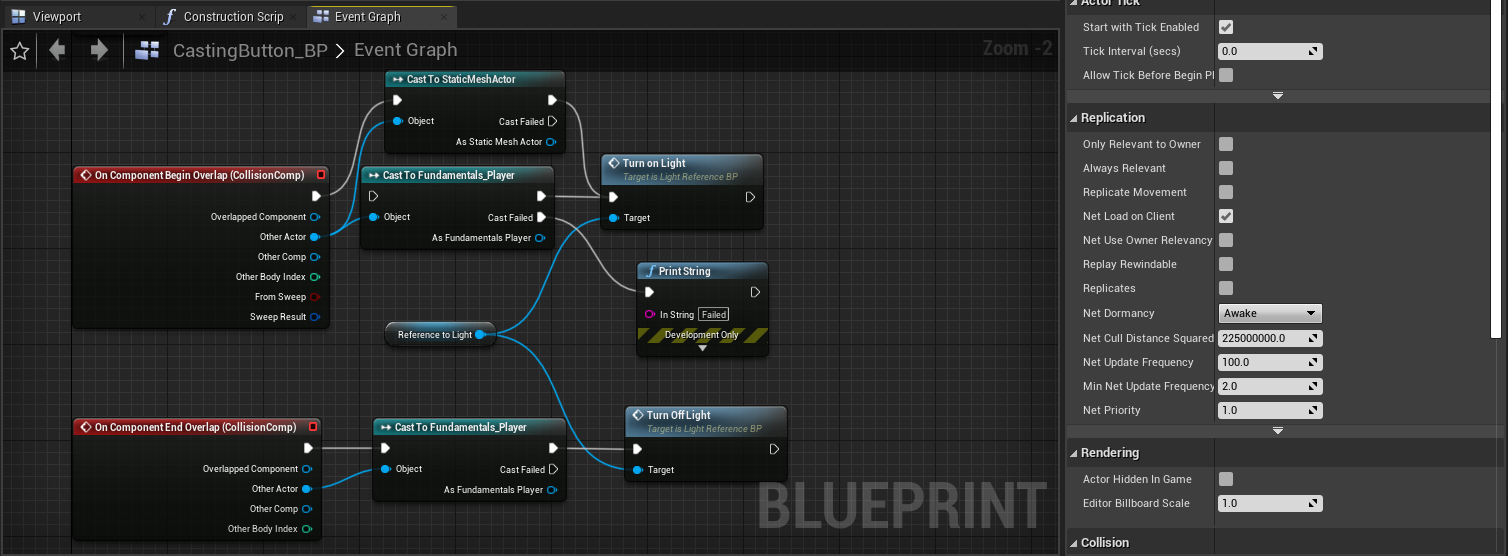Open the Net Dormancy dropdown
This screenshot has width=1508, height=556.
click(1270, 313)
